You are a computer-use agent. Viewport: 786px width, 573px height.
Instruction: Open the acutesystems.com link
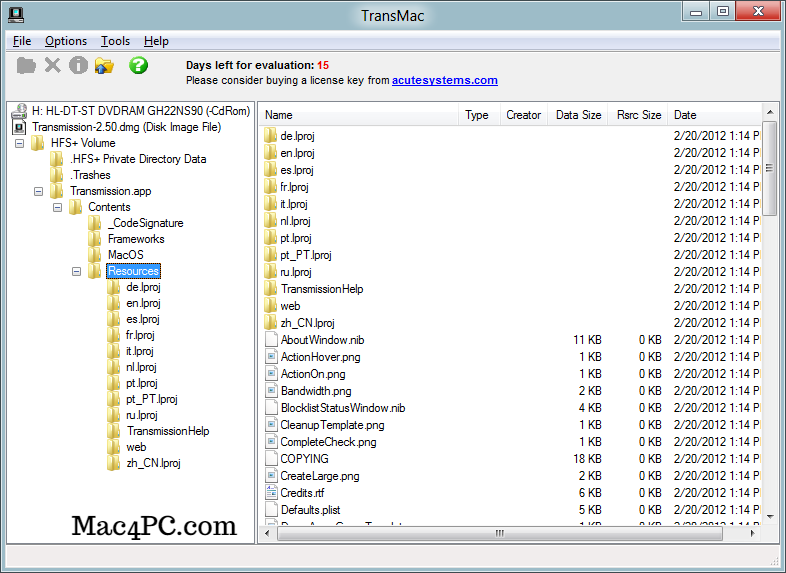pyautogui.click(x=445, y=80)
